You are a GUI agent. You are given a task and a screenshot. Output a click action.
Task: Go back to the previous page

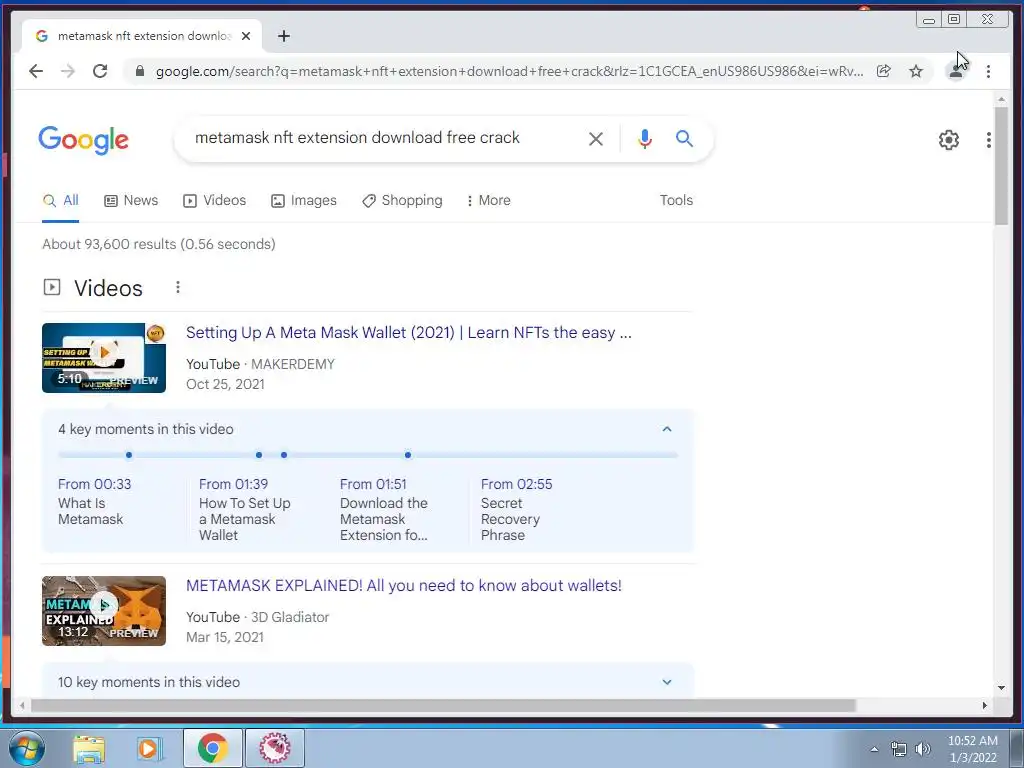pos(36,71)
